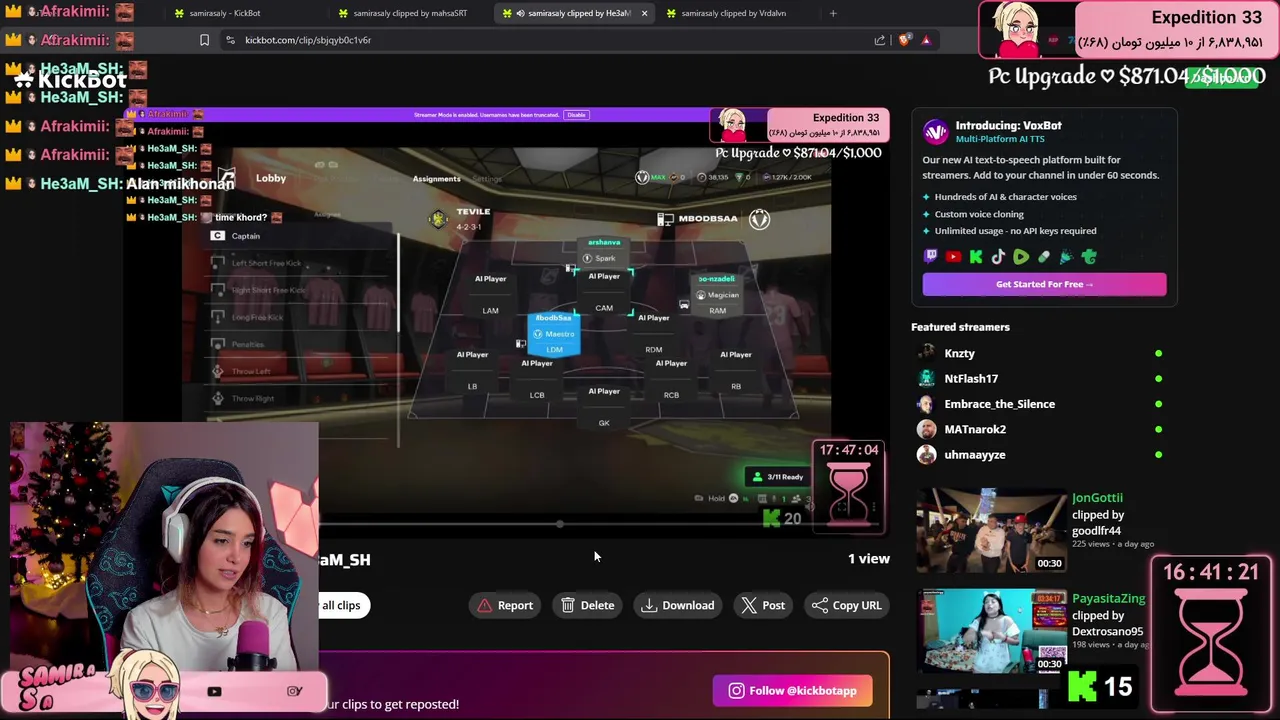Open the PayasaitaZing clip thumbnail
The image size is (1280, 720).
(992, 630)
